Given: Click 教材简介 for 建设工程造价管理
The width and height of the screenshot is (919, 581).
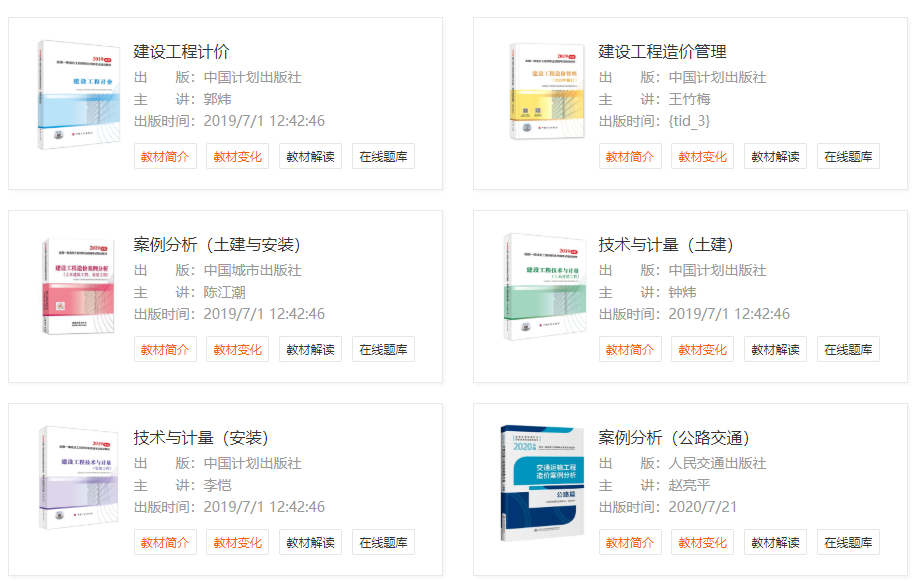Looking at the screenshot, I should pos(630,157).
